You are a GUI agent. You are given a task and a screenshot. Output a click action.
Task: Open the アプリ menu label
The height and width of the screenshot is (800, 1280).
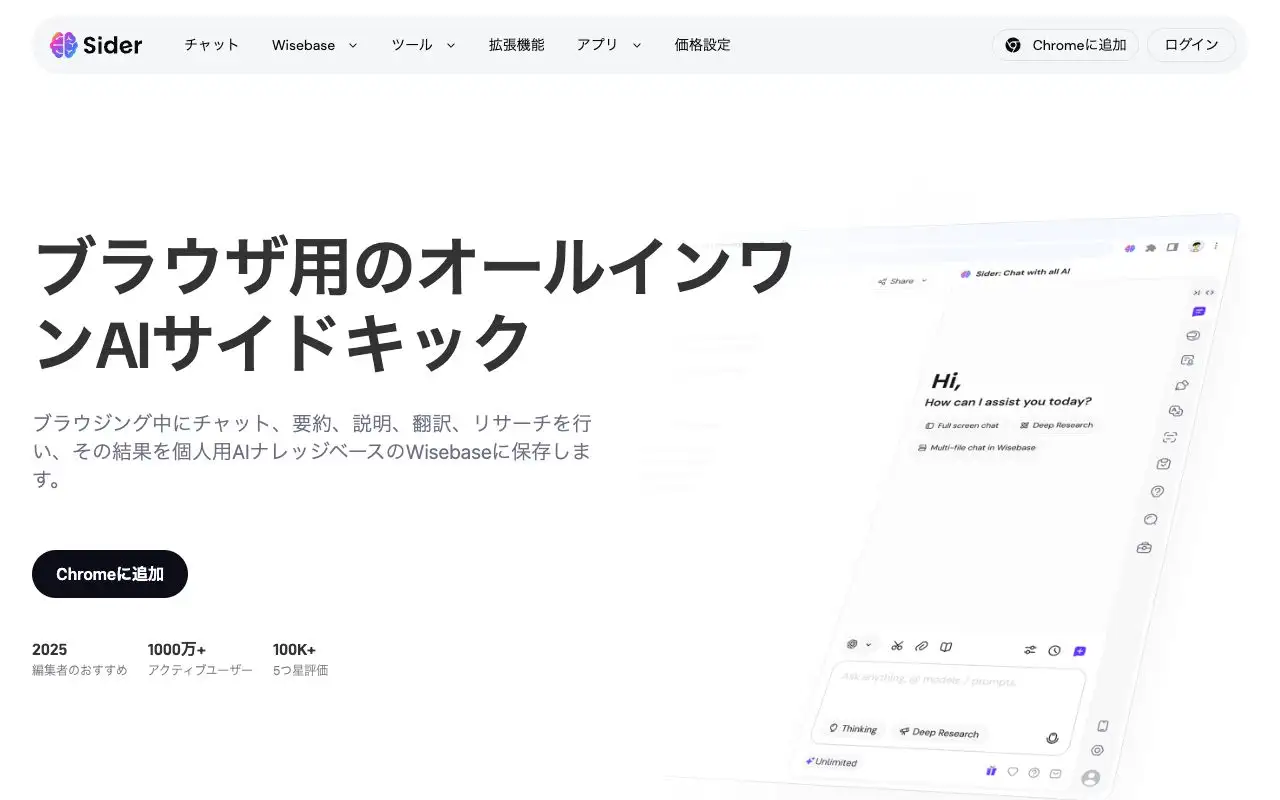tap(597, 45)
